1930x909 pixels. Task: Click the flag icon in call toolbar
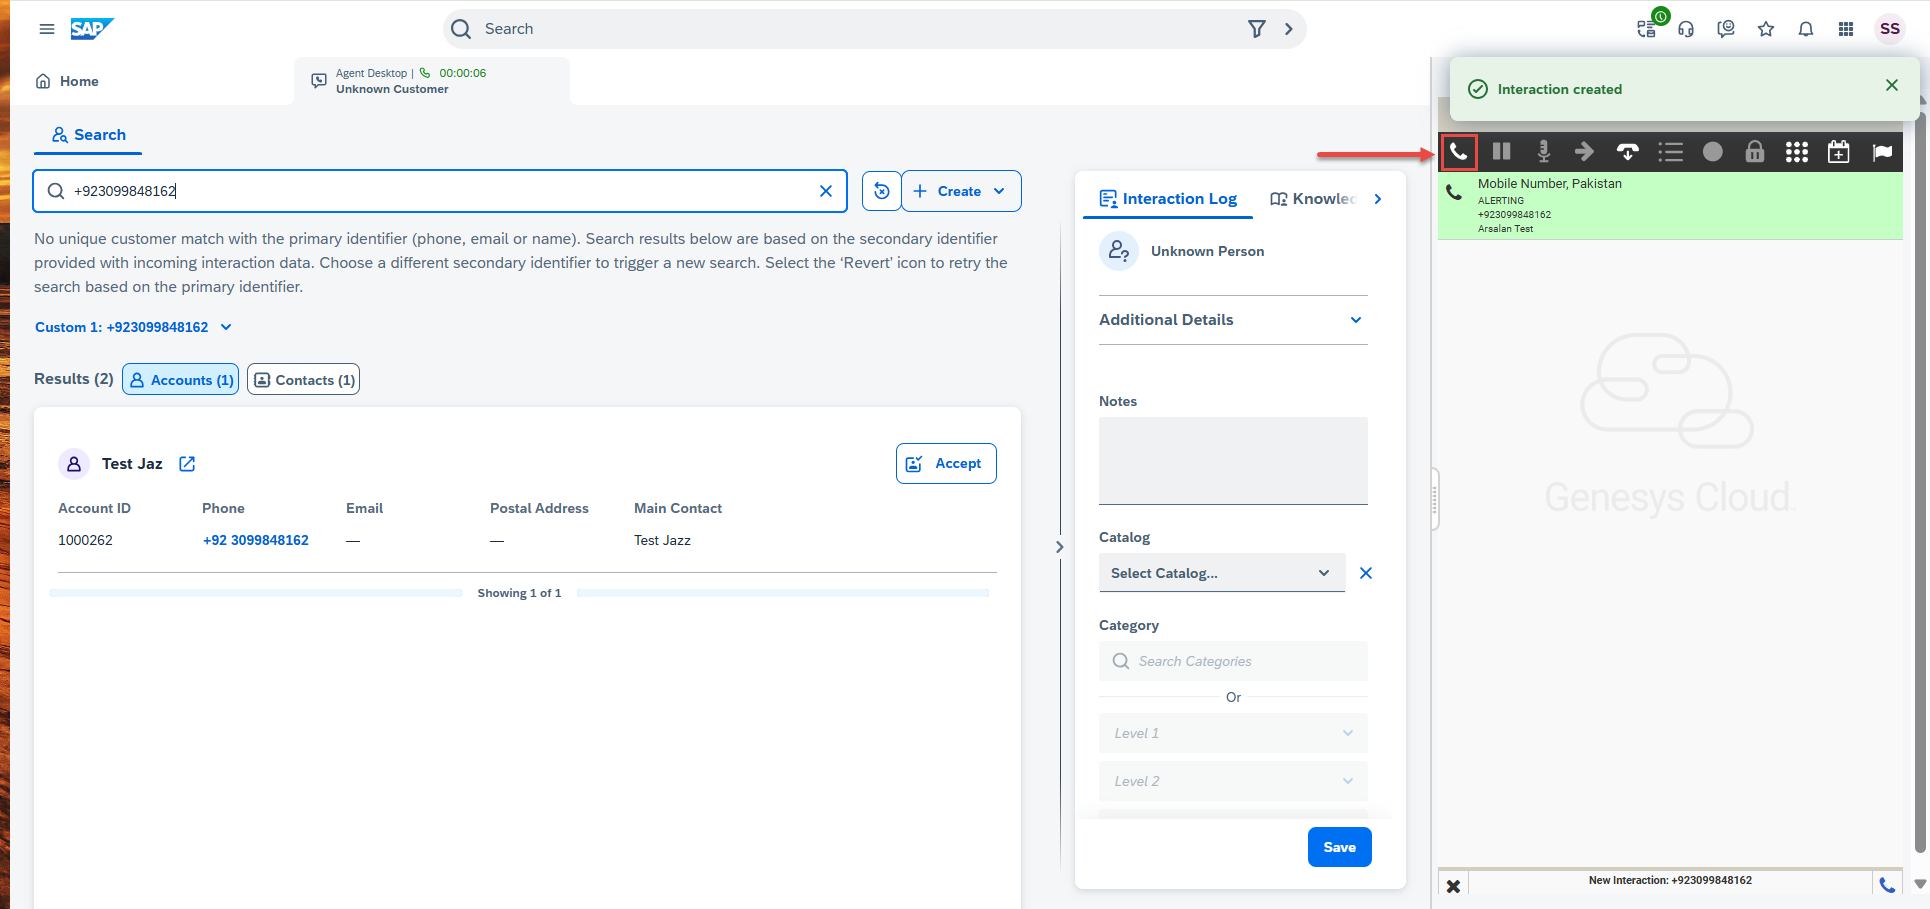click(x=1881, y=152)
